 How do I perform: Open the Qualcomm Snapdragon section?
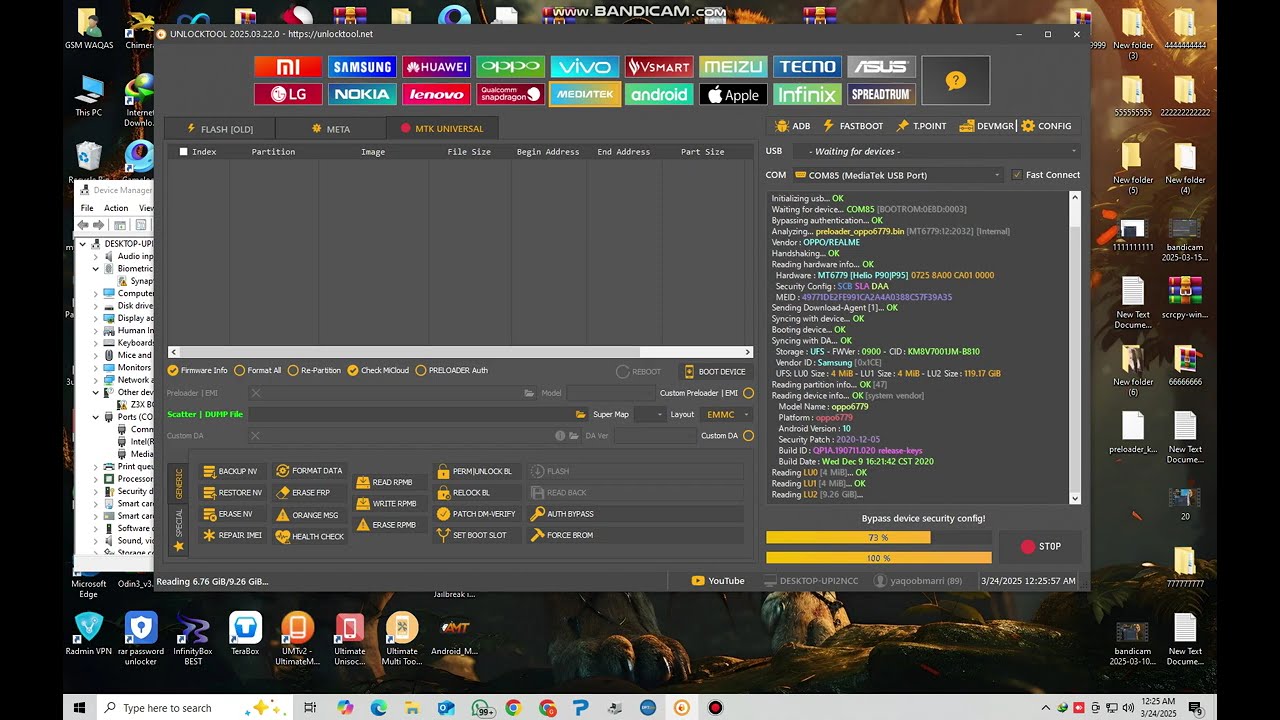point(510,94)
